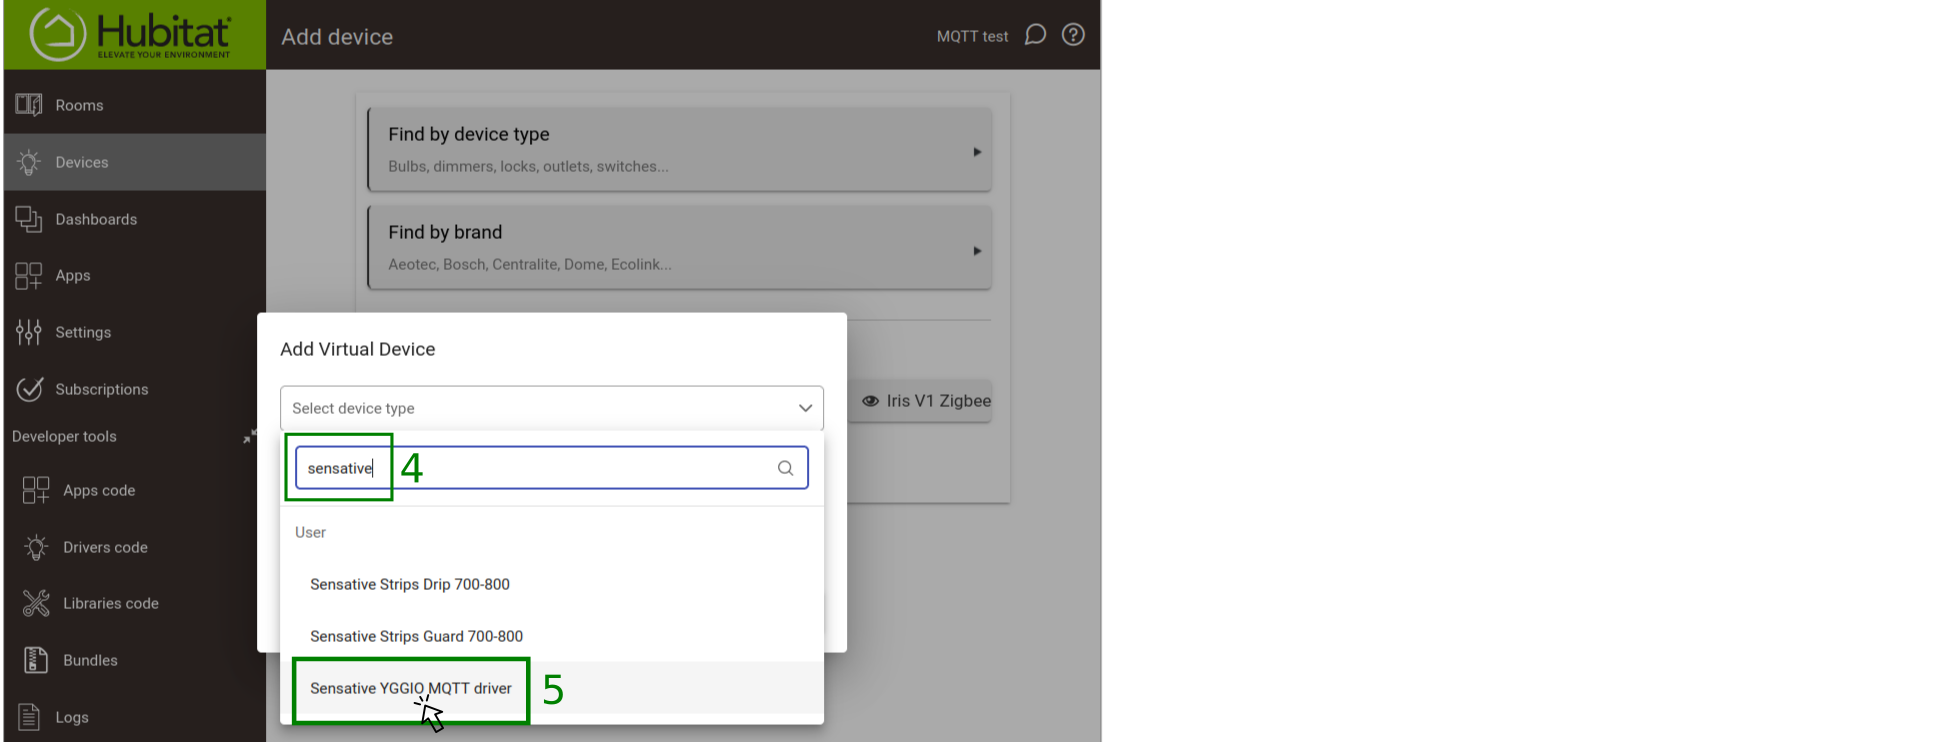Click the Logs document icon
Screen dimensions: 1935x742
tap(29, 717)
